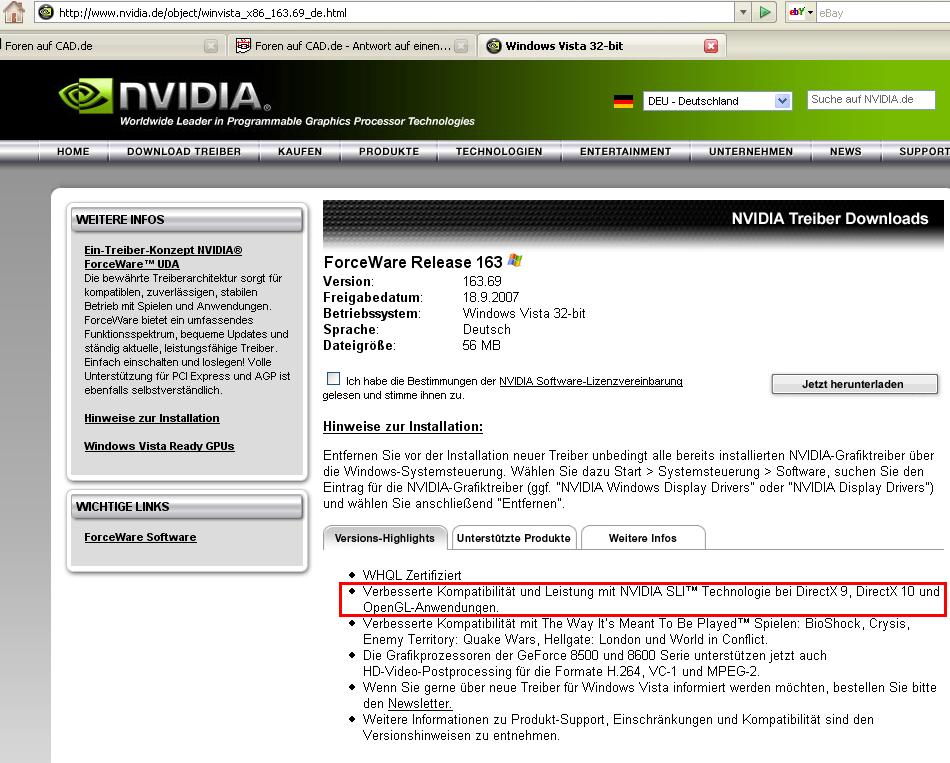Screen dimensions: 950x763
Task: Click the 'WICHTIGE LINKS' panel header
Action: 187,507
